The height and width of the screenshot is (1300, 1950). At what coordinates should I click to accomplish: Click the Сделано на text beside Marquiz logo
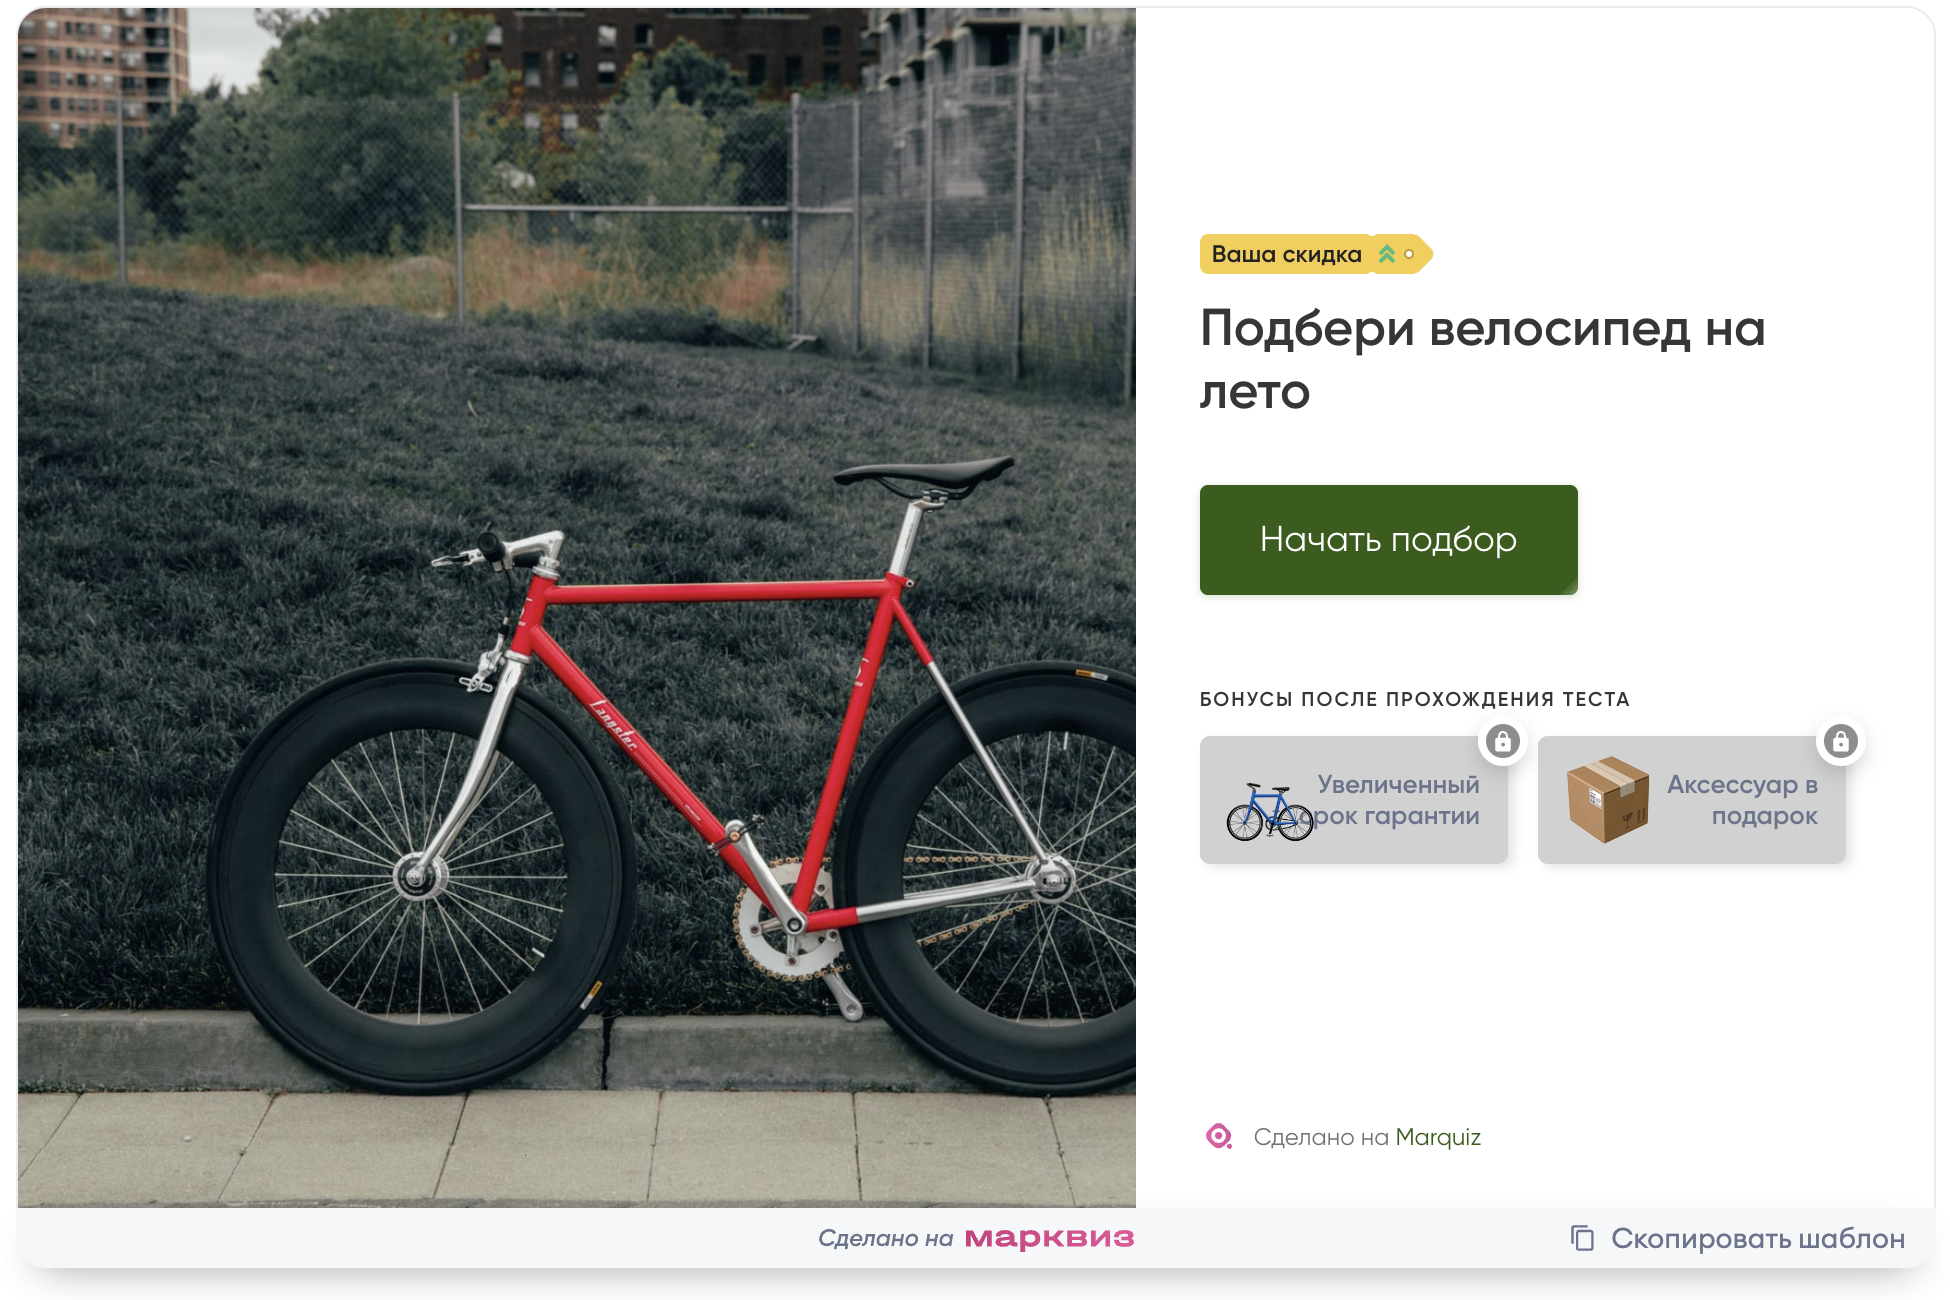click(1321, 1137)
